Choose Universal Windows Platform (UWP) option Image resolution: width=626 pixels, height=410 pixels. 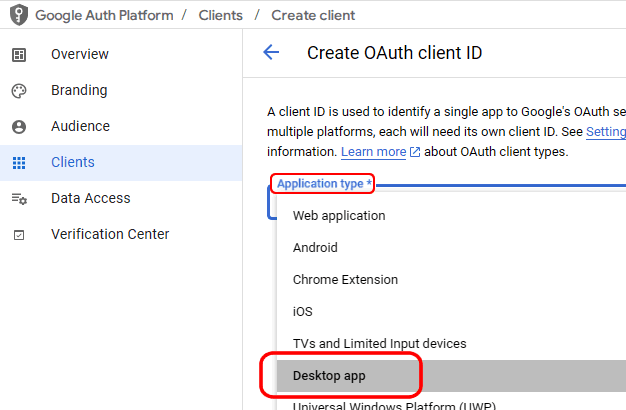click(x=451, y=403)
